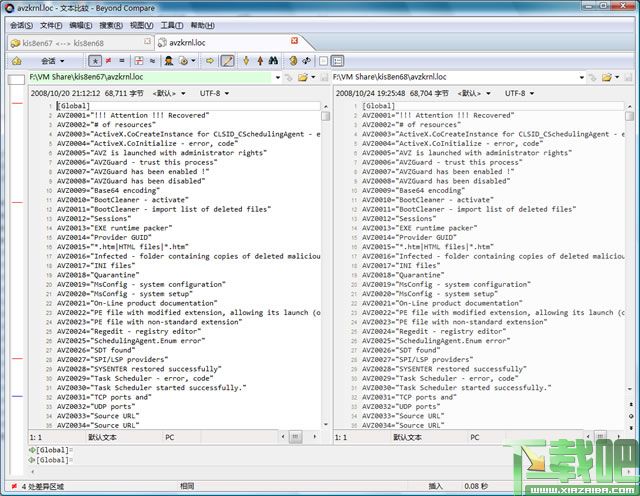640x496 pixels.
Task: Expand the format icon dropdown arrow
Action: point(193,61)
